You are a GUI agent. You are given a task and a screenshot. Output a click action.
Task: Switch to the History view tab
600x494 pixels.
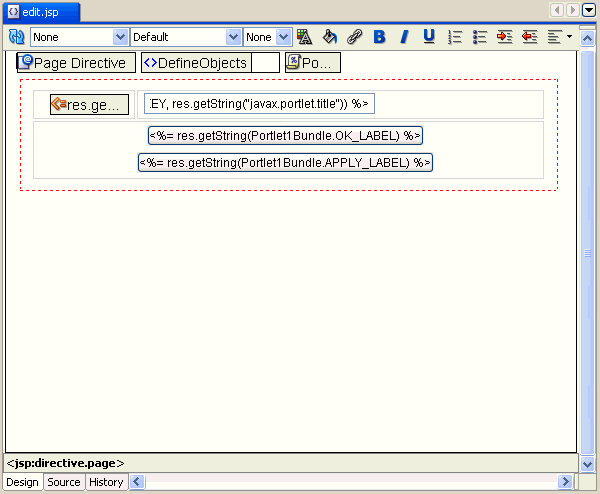click(106, 482)
